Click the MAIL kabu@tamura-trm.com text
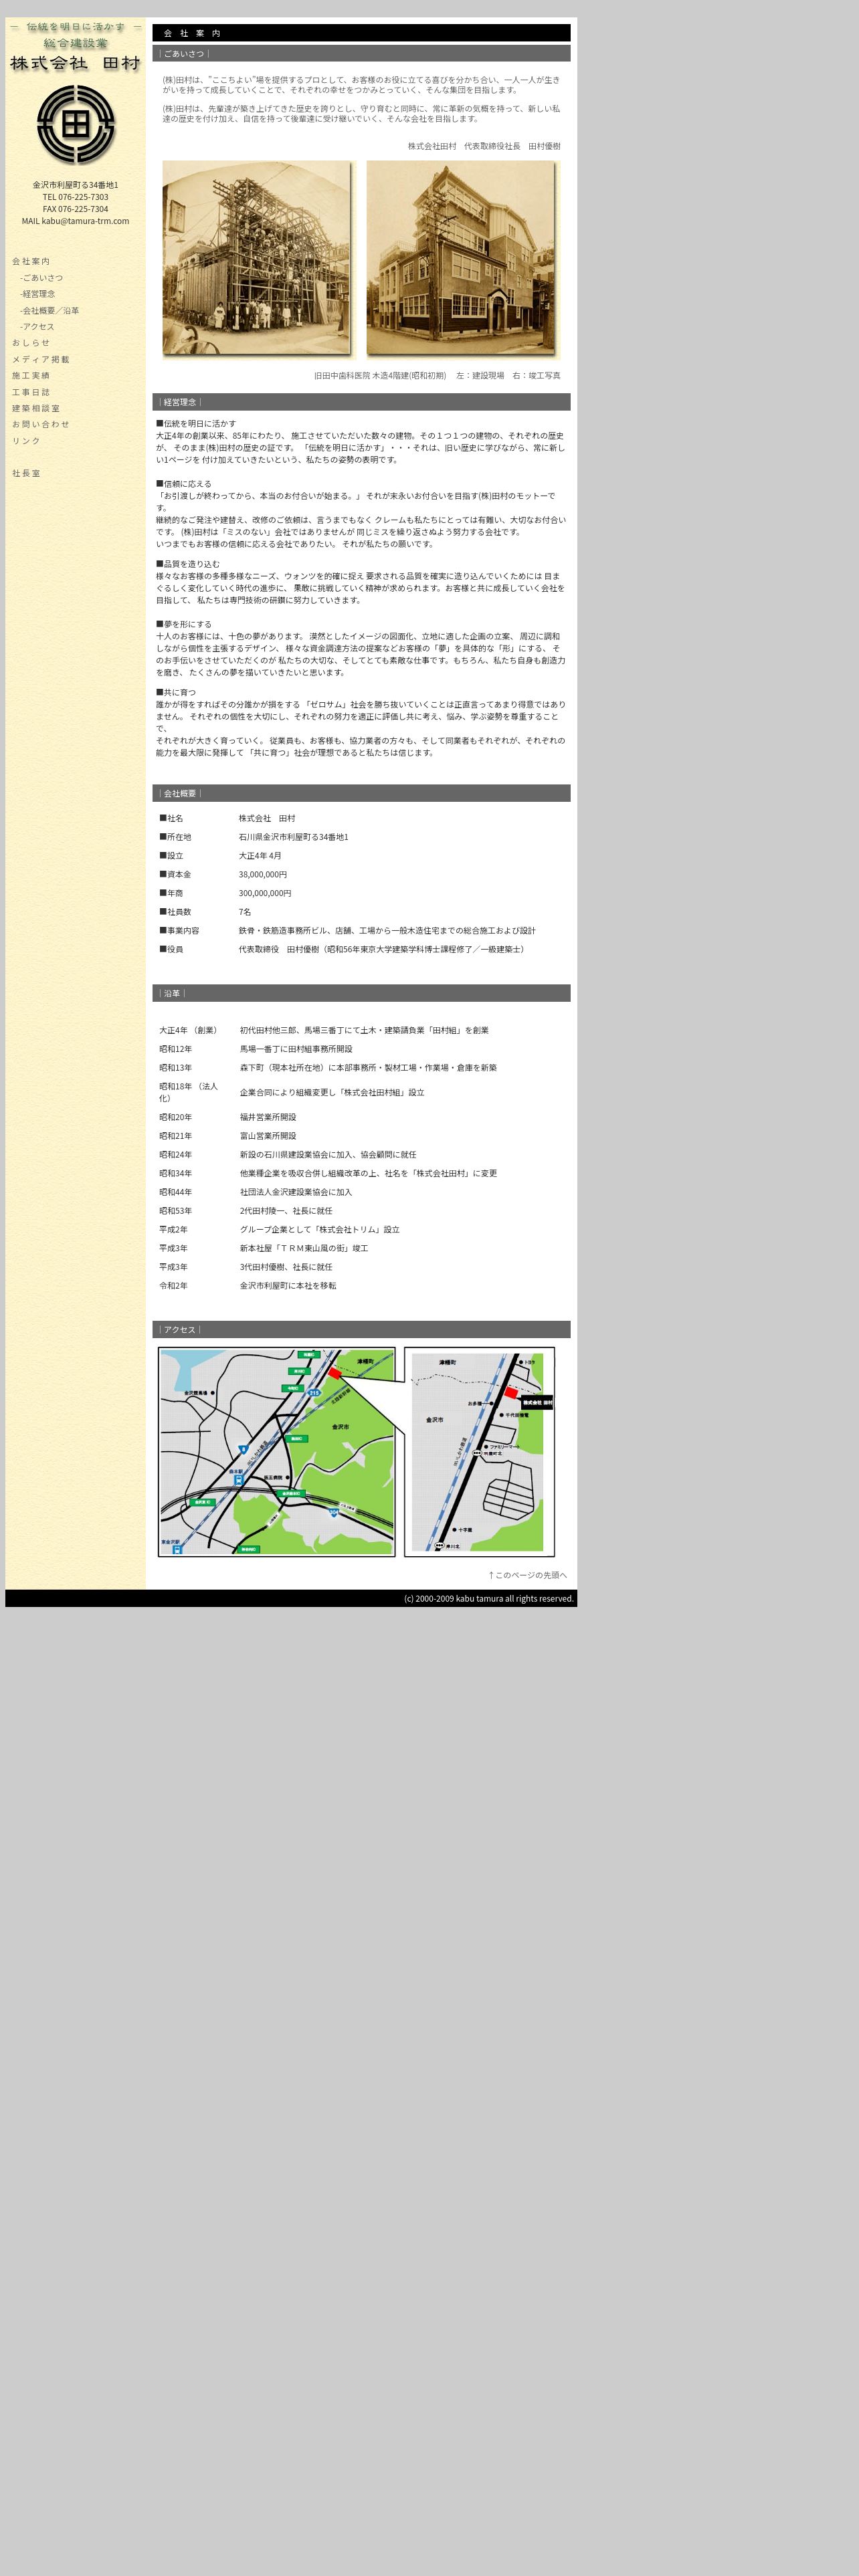Viewport: 859px width, 2576px height. click(75, 221)
